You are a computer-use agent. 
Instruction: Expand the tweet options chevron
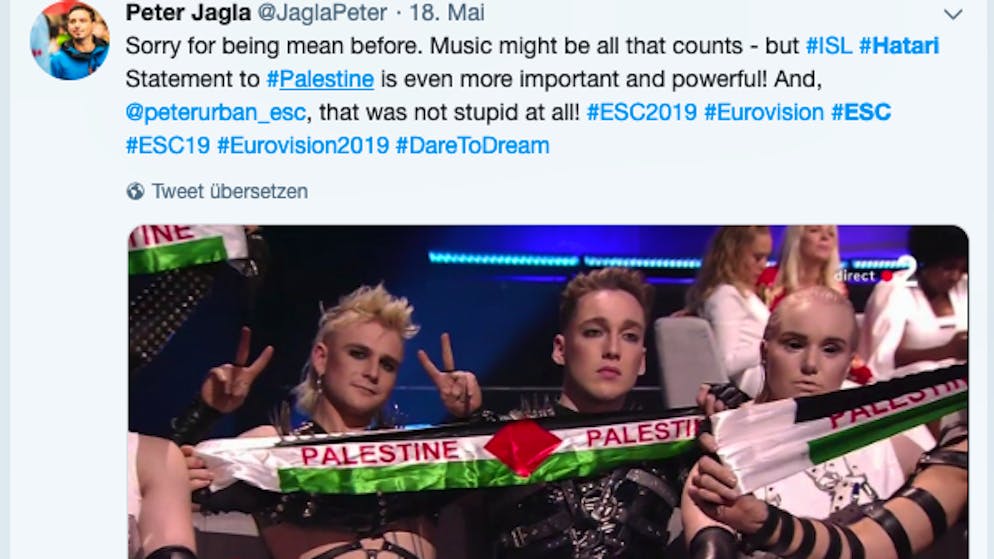953,14
